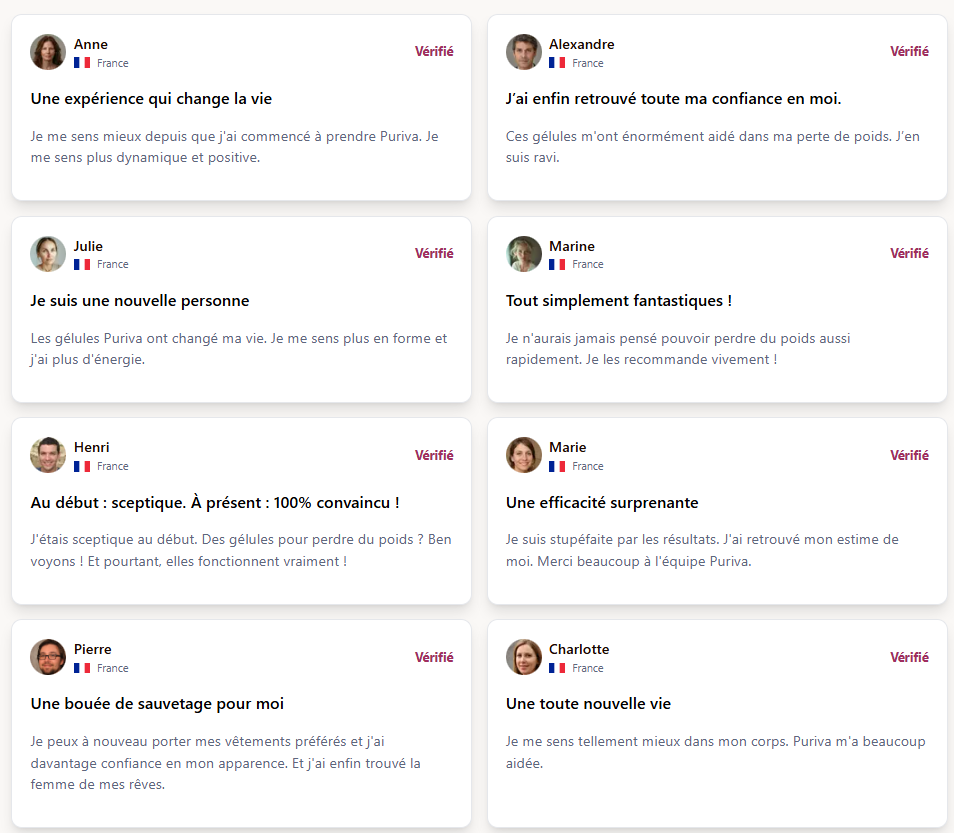The image size is (954, 833).
Task: Click Julie's avatar picture
Action: 48,254
